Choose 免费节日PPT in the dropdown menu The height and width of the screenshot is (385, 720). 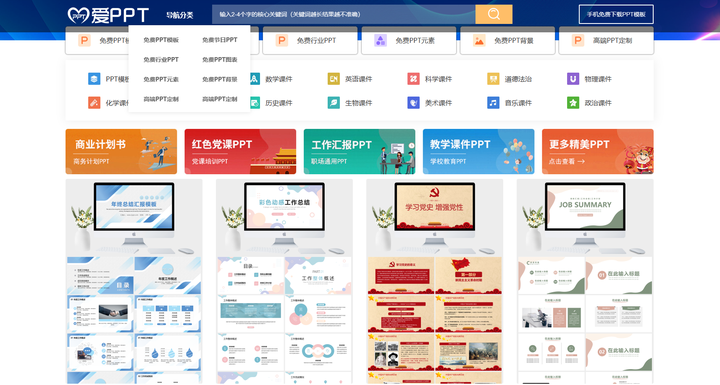point(219,40)
